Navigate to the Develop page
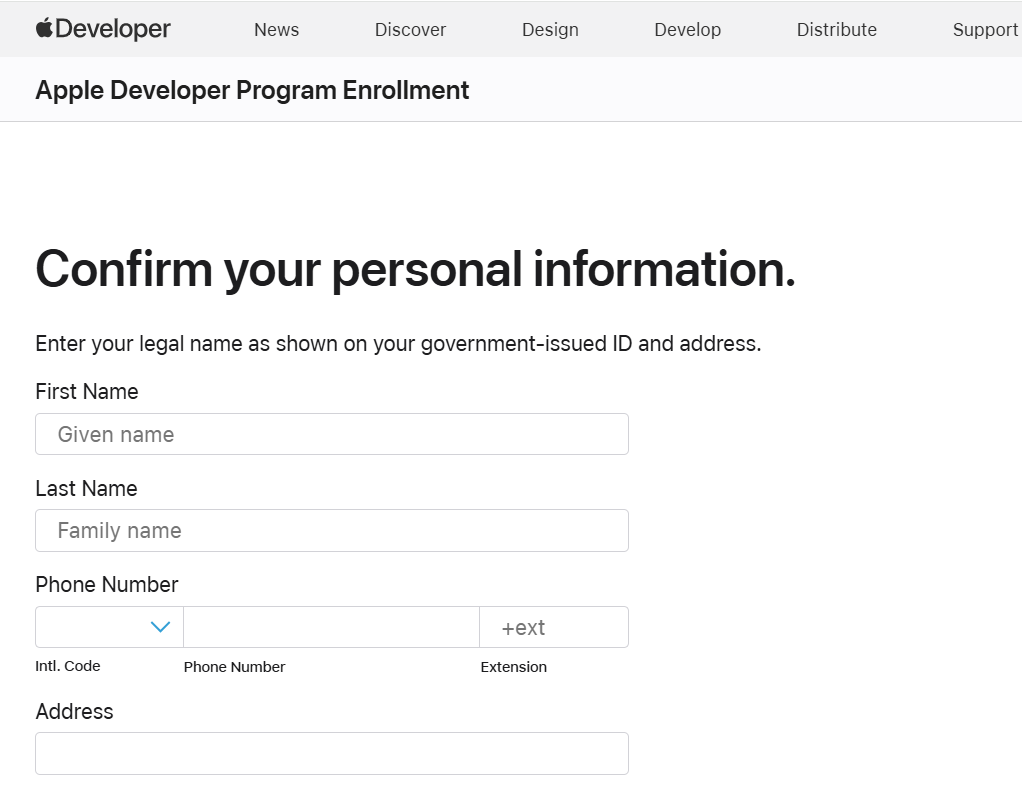 [x=687, y=30]
